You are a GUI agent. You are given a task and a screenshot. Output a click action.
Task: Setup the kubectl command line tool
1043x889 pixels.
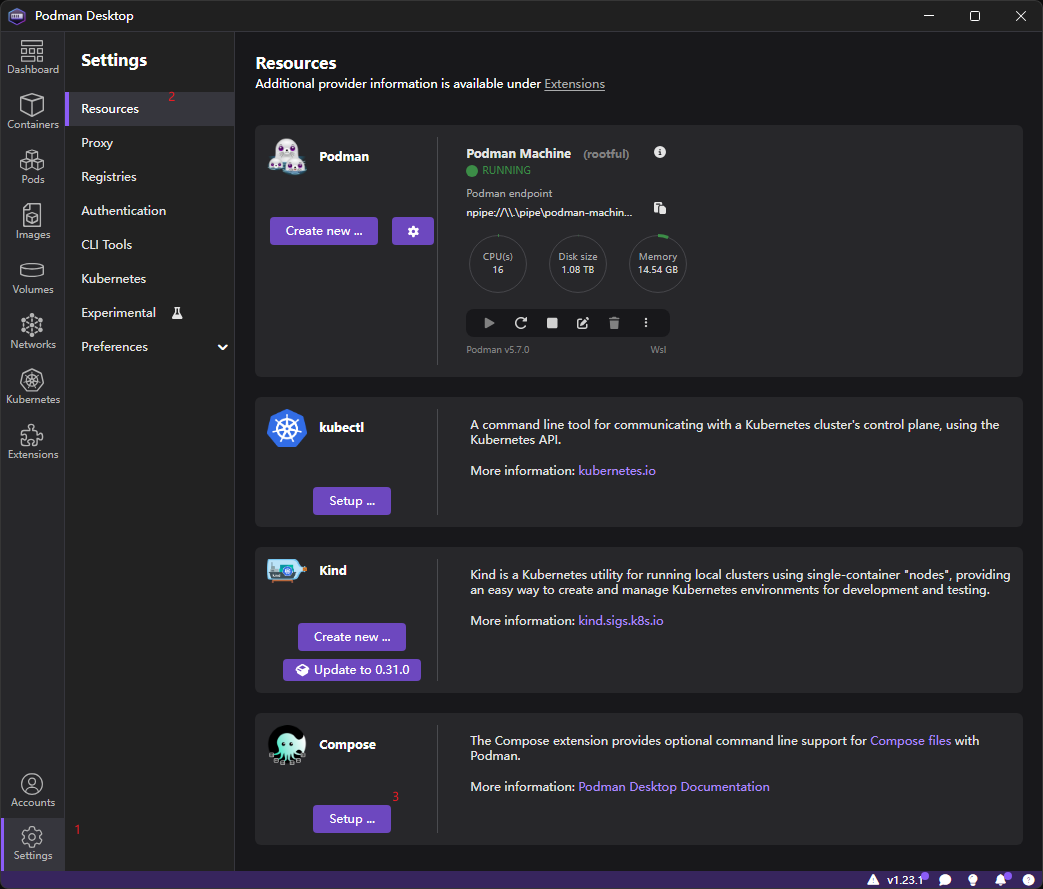(352, 500)
